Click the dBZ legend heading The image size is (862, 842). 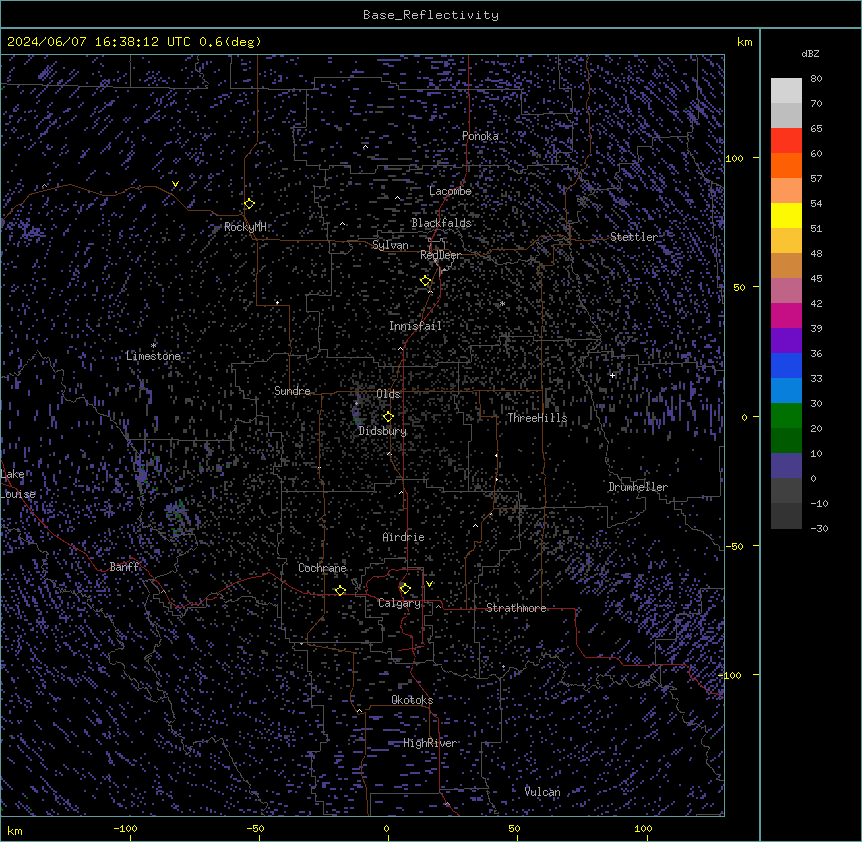pyautogui.click(x=810, y=53)
